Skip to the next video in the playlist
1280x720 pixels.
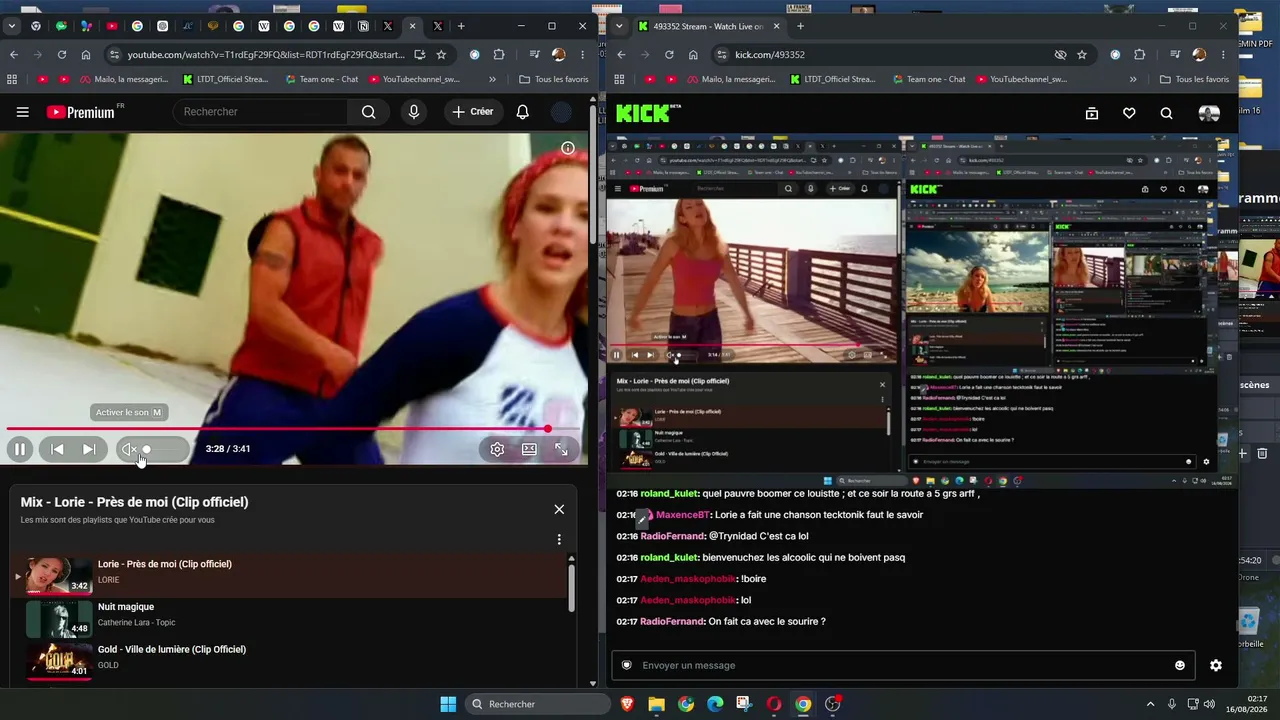[x=89, y=450]
